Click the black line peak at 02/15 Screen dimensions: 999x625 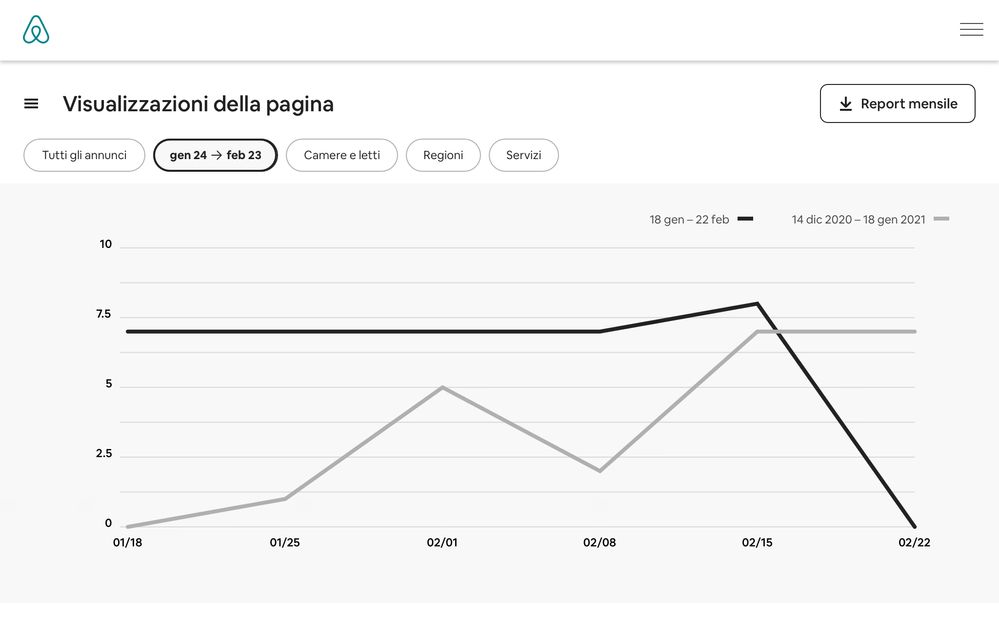pos(757,303)
